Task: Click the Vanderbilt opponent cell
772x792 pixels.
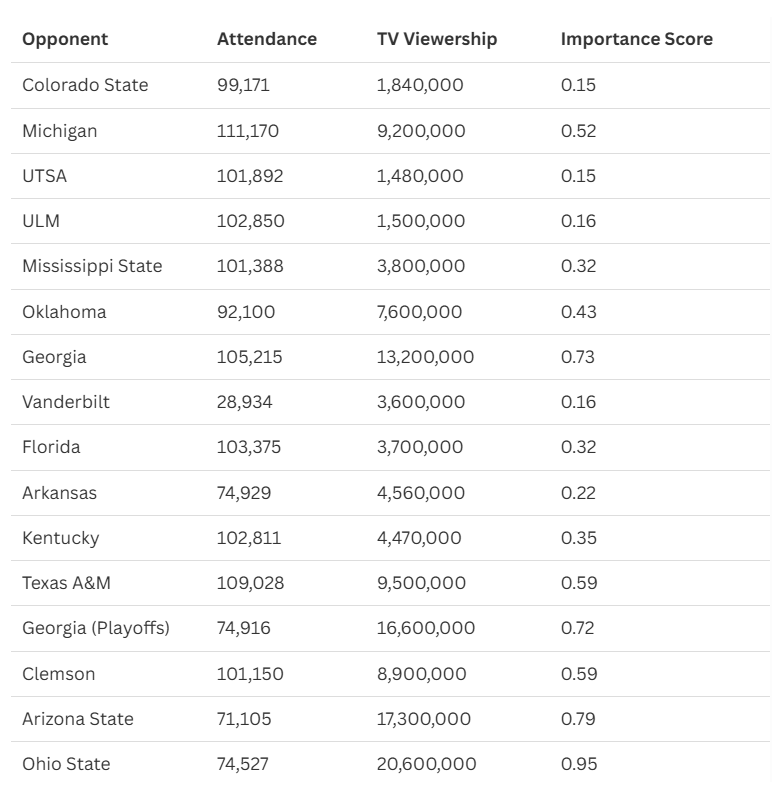Action: coord(66,402)
